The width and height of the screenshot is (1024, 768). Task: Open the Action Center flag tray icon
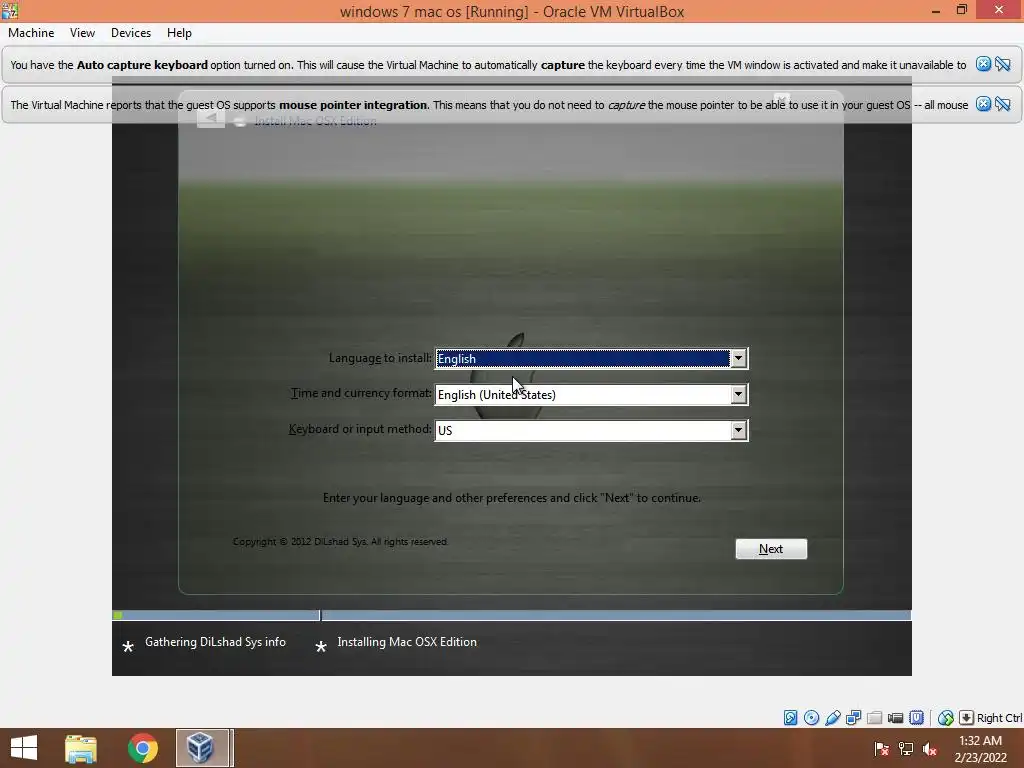pyautogui.click(x=881, y=749)
